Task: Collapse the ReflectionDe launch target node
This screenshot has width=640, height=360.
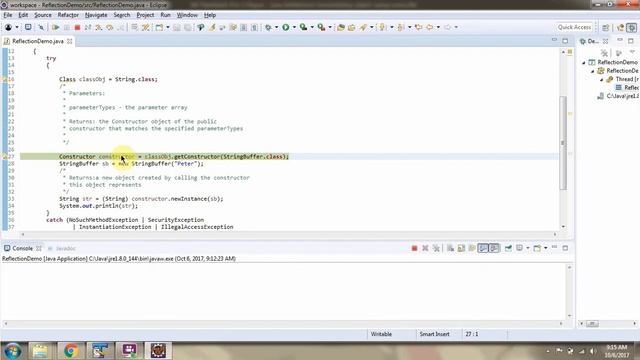Action: click(x=593, y=71)
